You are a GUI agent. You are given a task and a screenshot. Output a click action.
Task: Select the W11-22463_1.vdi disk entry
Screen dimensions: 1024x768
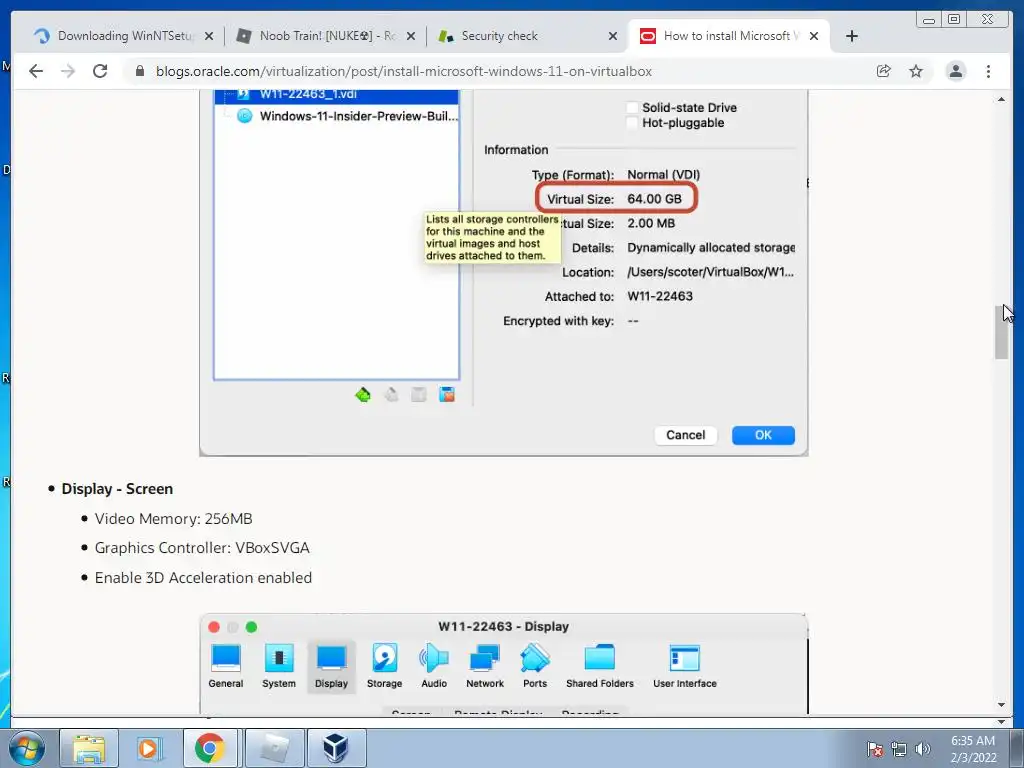click(x=336, y=95)
